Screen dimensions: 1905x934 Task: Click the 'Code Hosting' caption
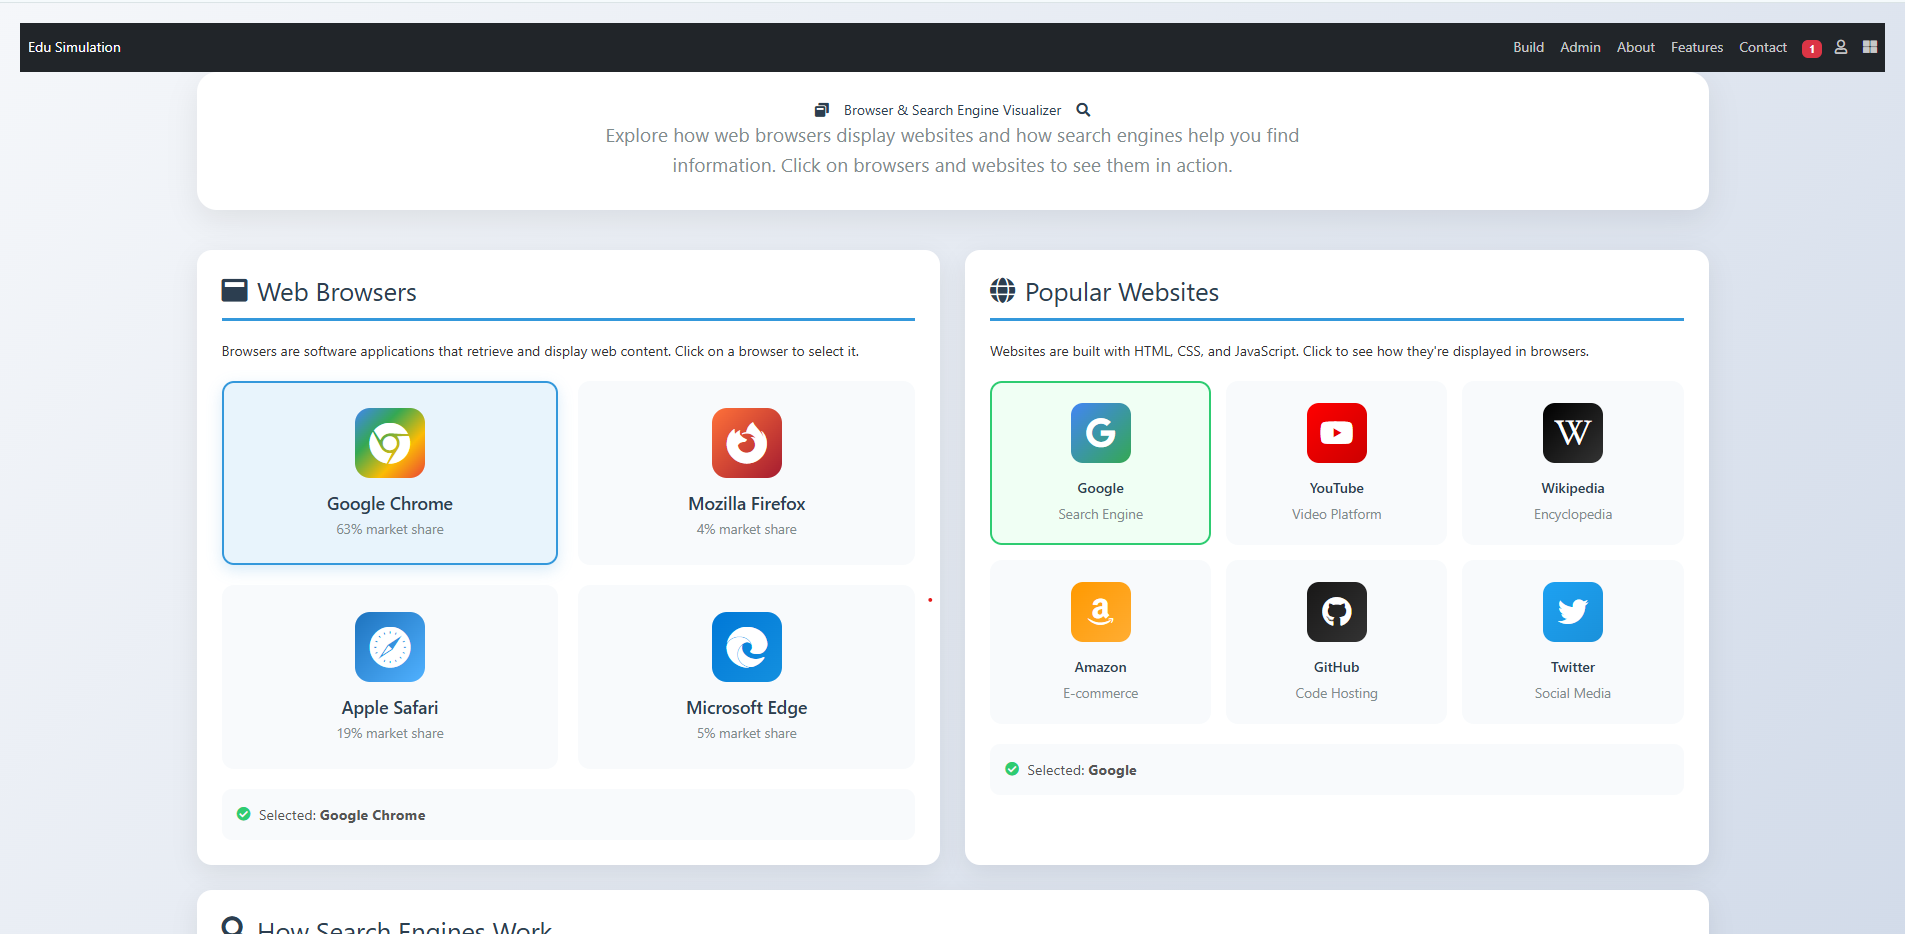click(1337, 693)
